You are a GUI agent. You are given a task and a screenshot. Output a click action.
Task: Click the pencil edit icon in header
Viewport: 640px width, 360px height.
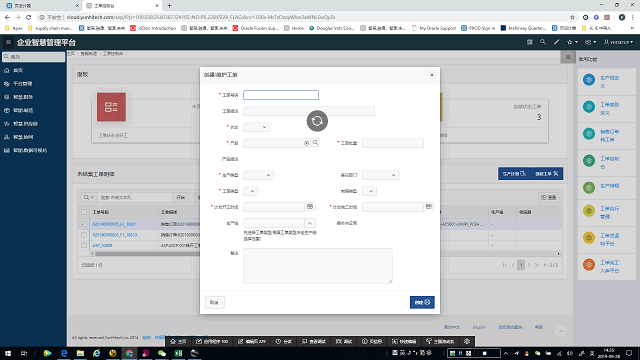click(x=556, y=42)
